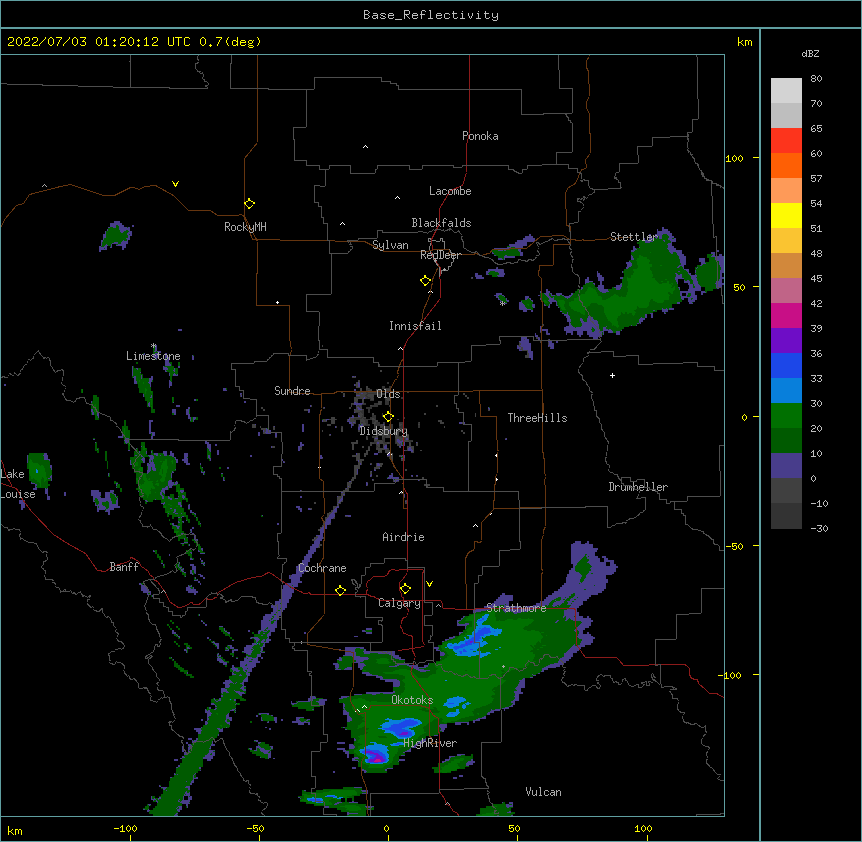This screenshot has height=842, width=862.
Task: Click the yellow diamond marker beside RockyMH
Action: (249, 204)
